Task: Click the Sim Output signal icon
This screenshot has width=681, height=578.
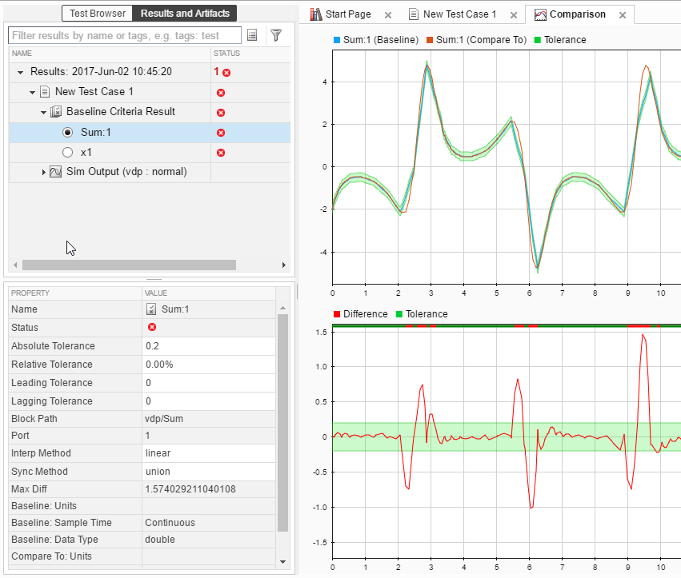Action: pos(56,172)
